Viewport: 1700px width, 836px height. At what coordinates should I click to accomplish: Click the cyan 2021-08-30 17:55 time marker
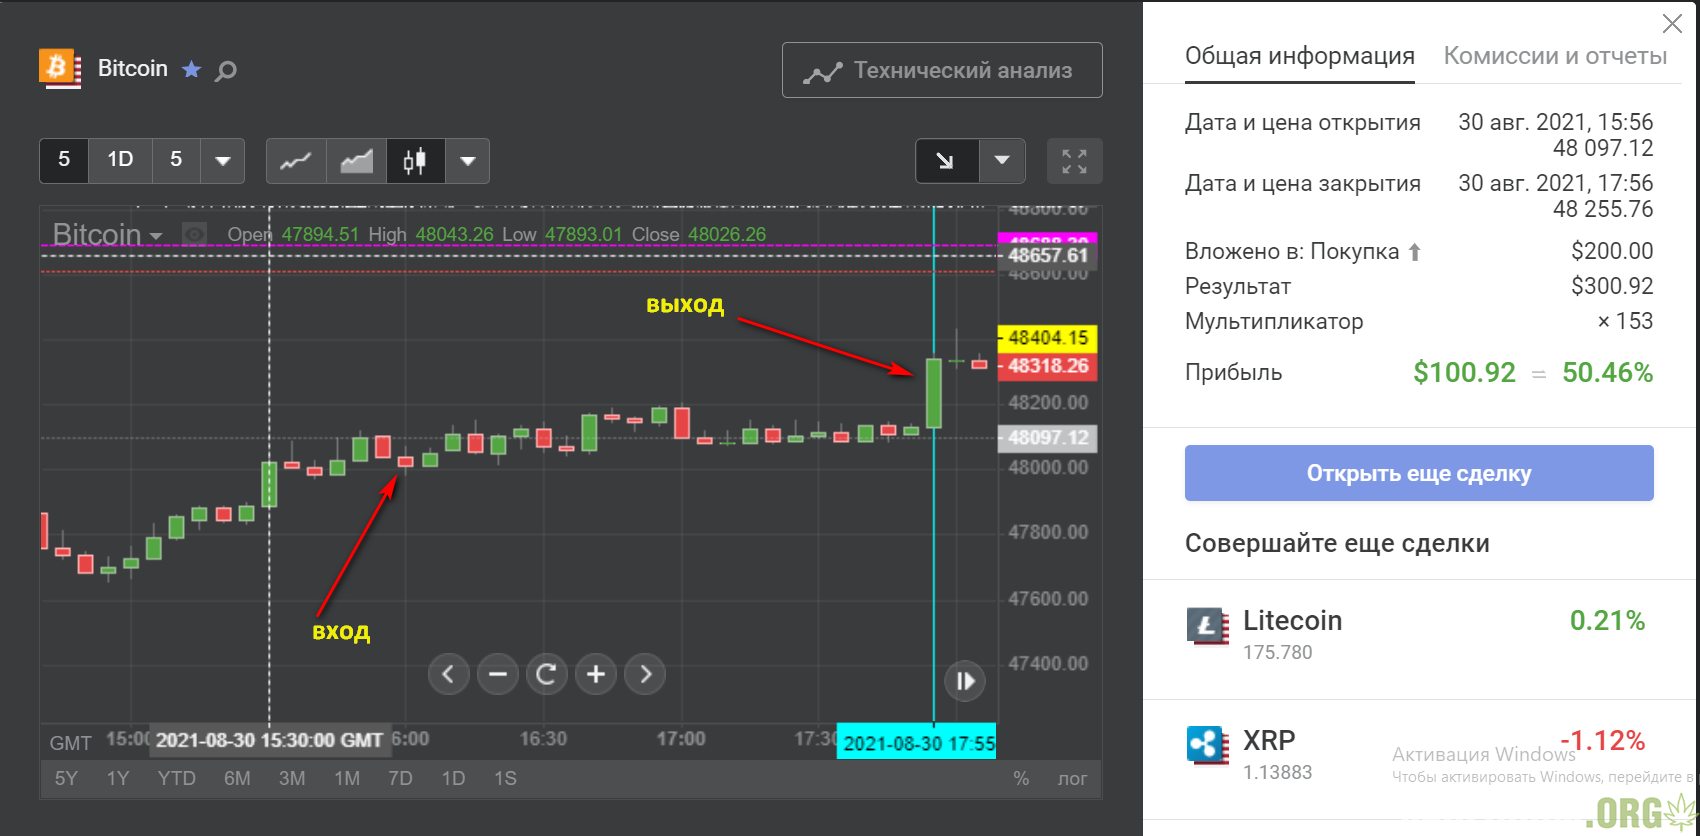coord(917,743)
